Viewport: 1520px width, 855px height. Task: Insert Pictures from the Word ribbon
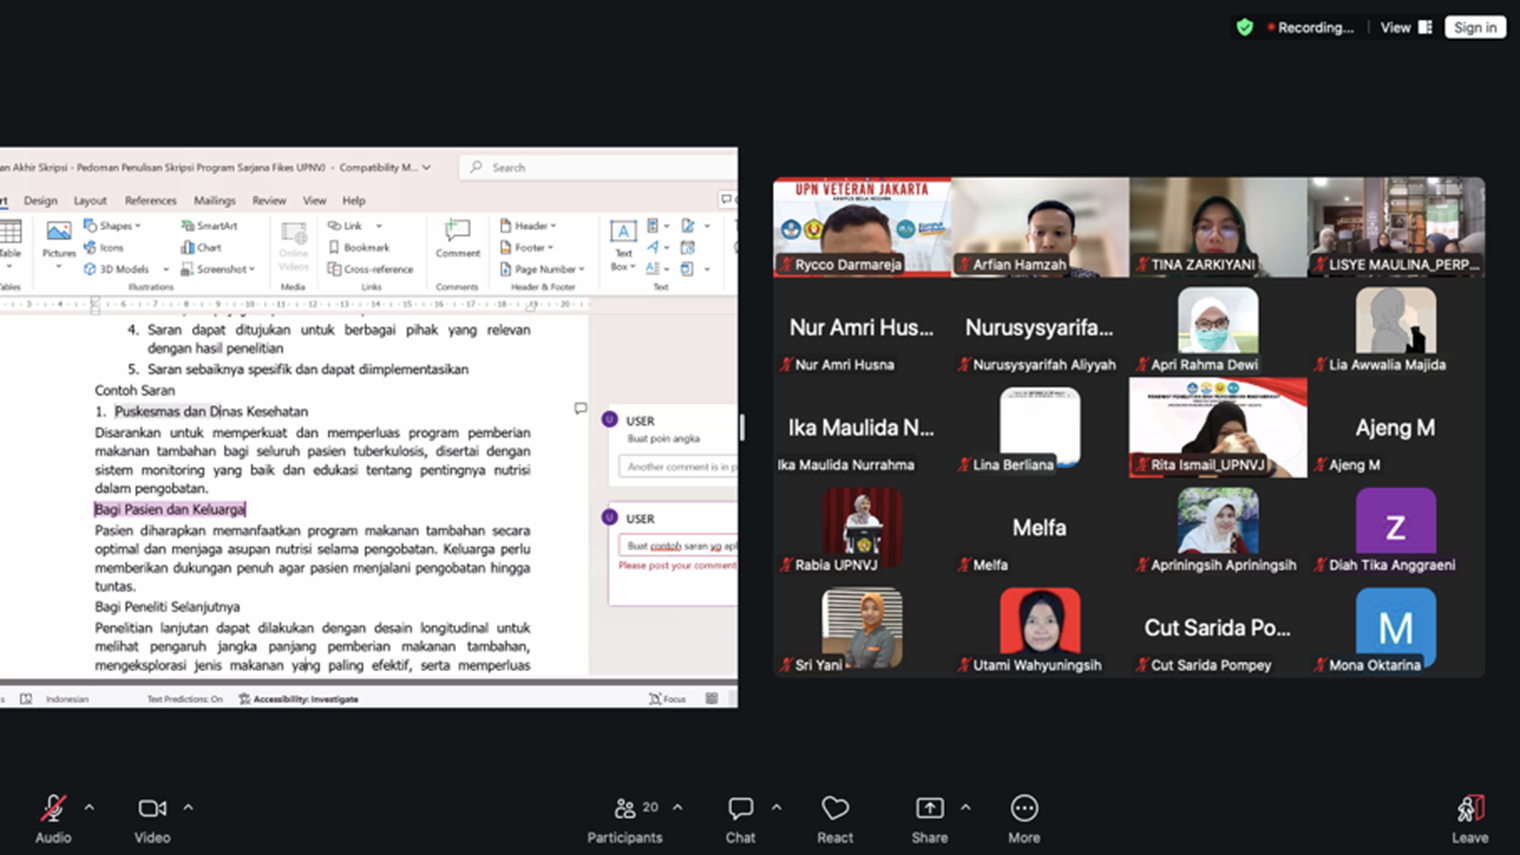click(58, 239)
